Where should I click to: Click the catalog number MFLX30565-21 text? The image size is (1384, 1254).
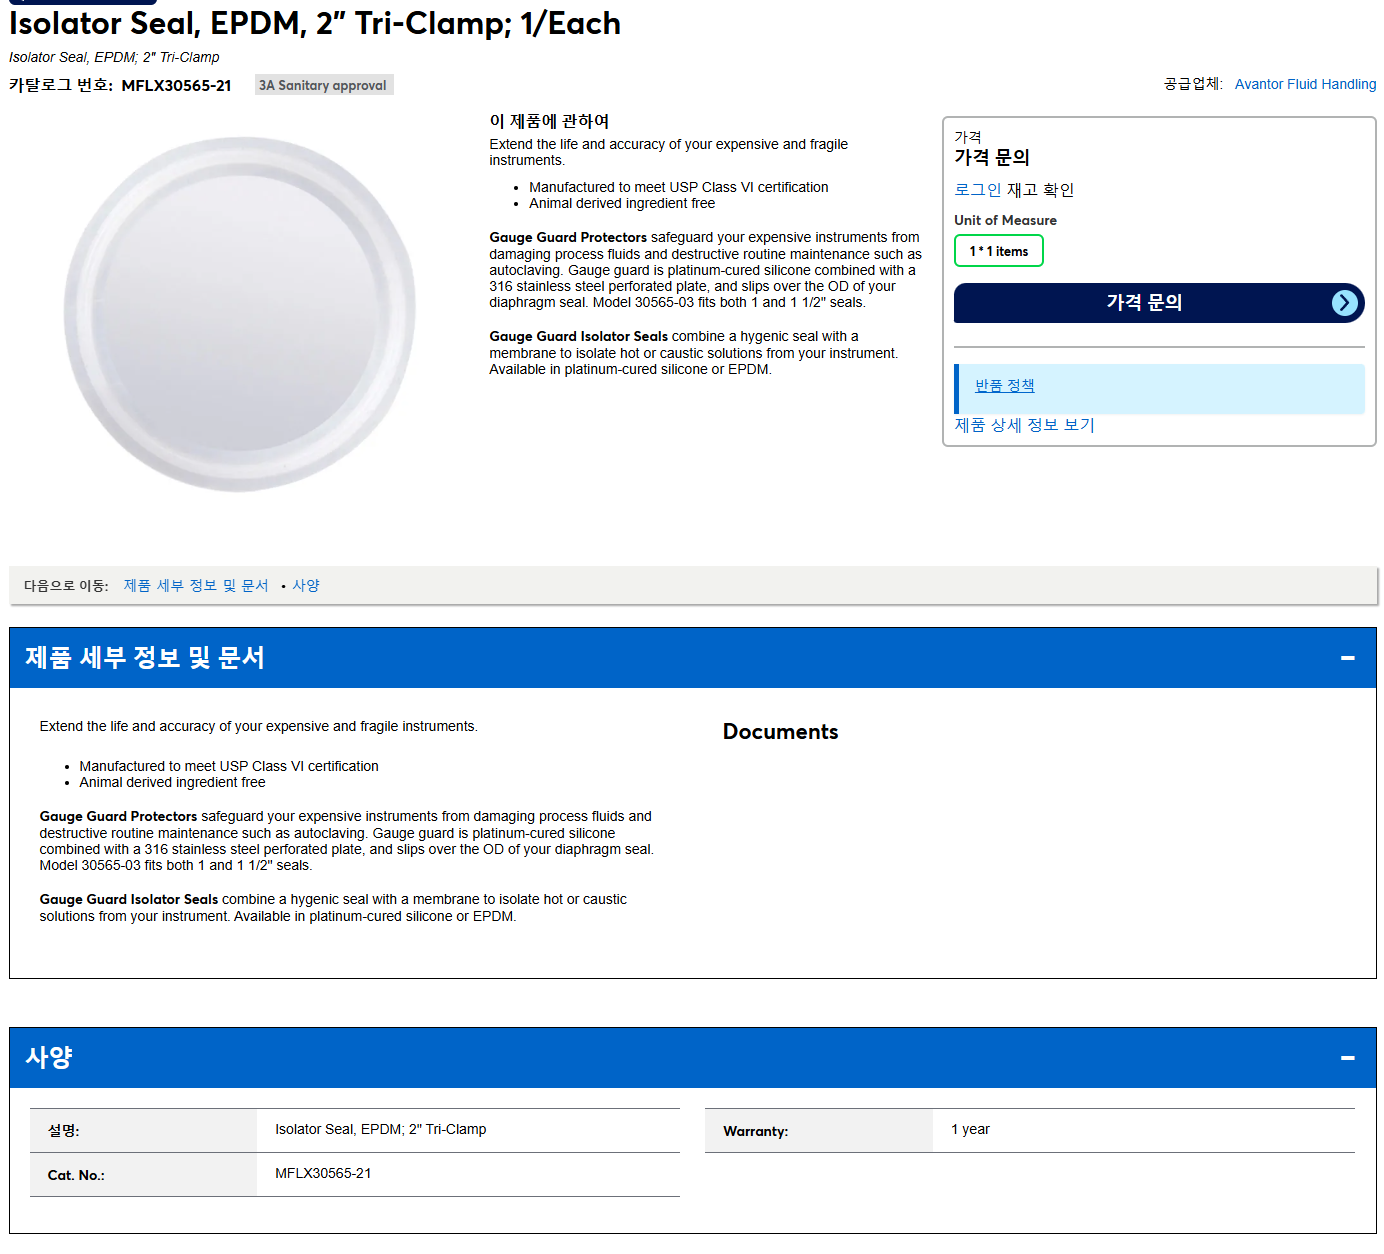tap(176, 86)
